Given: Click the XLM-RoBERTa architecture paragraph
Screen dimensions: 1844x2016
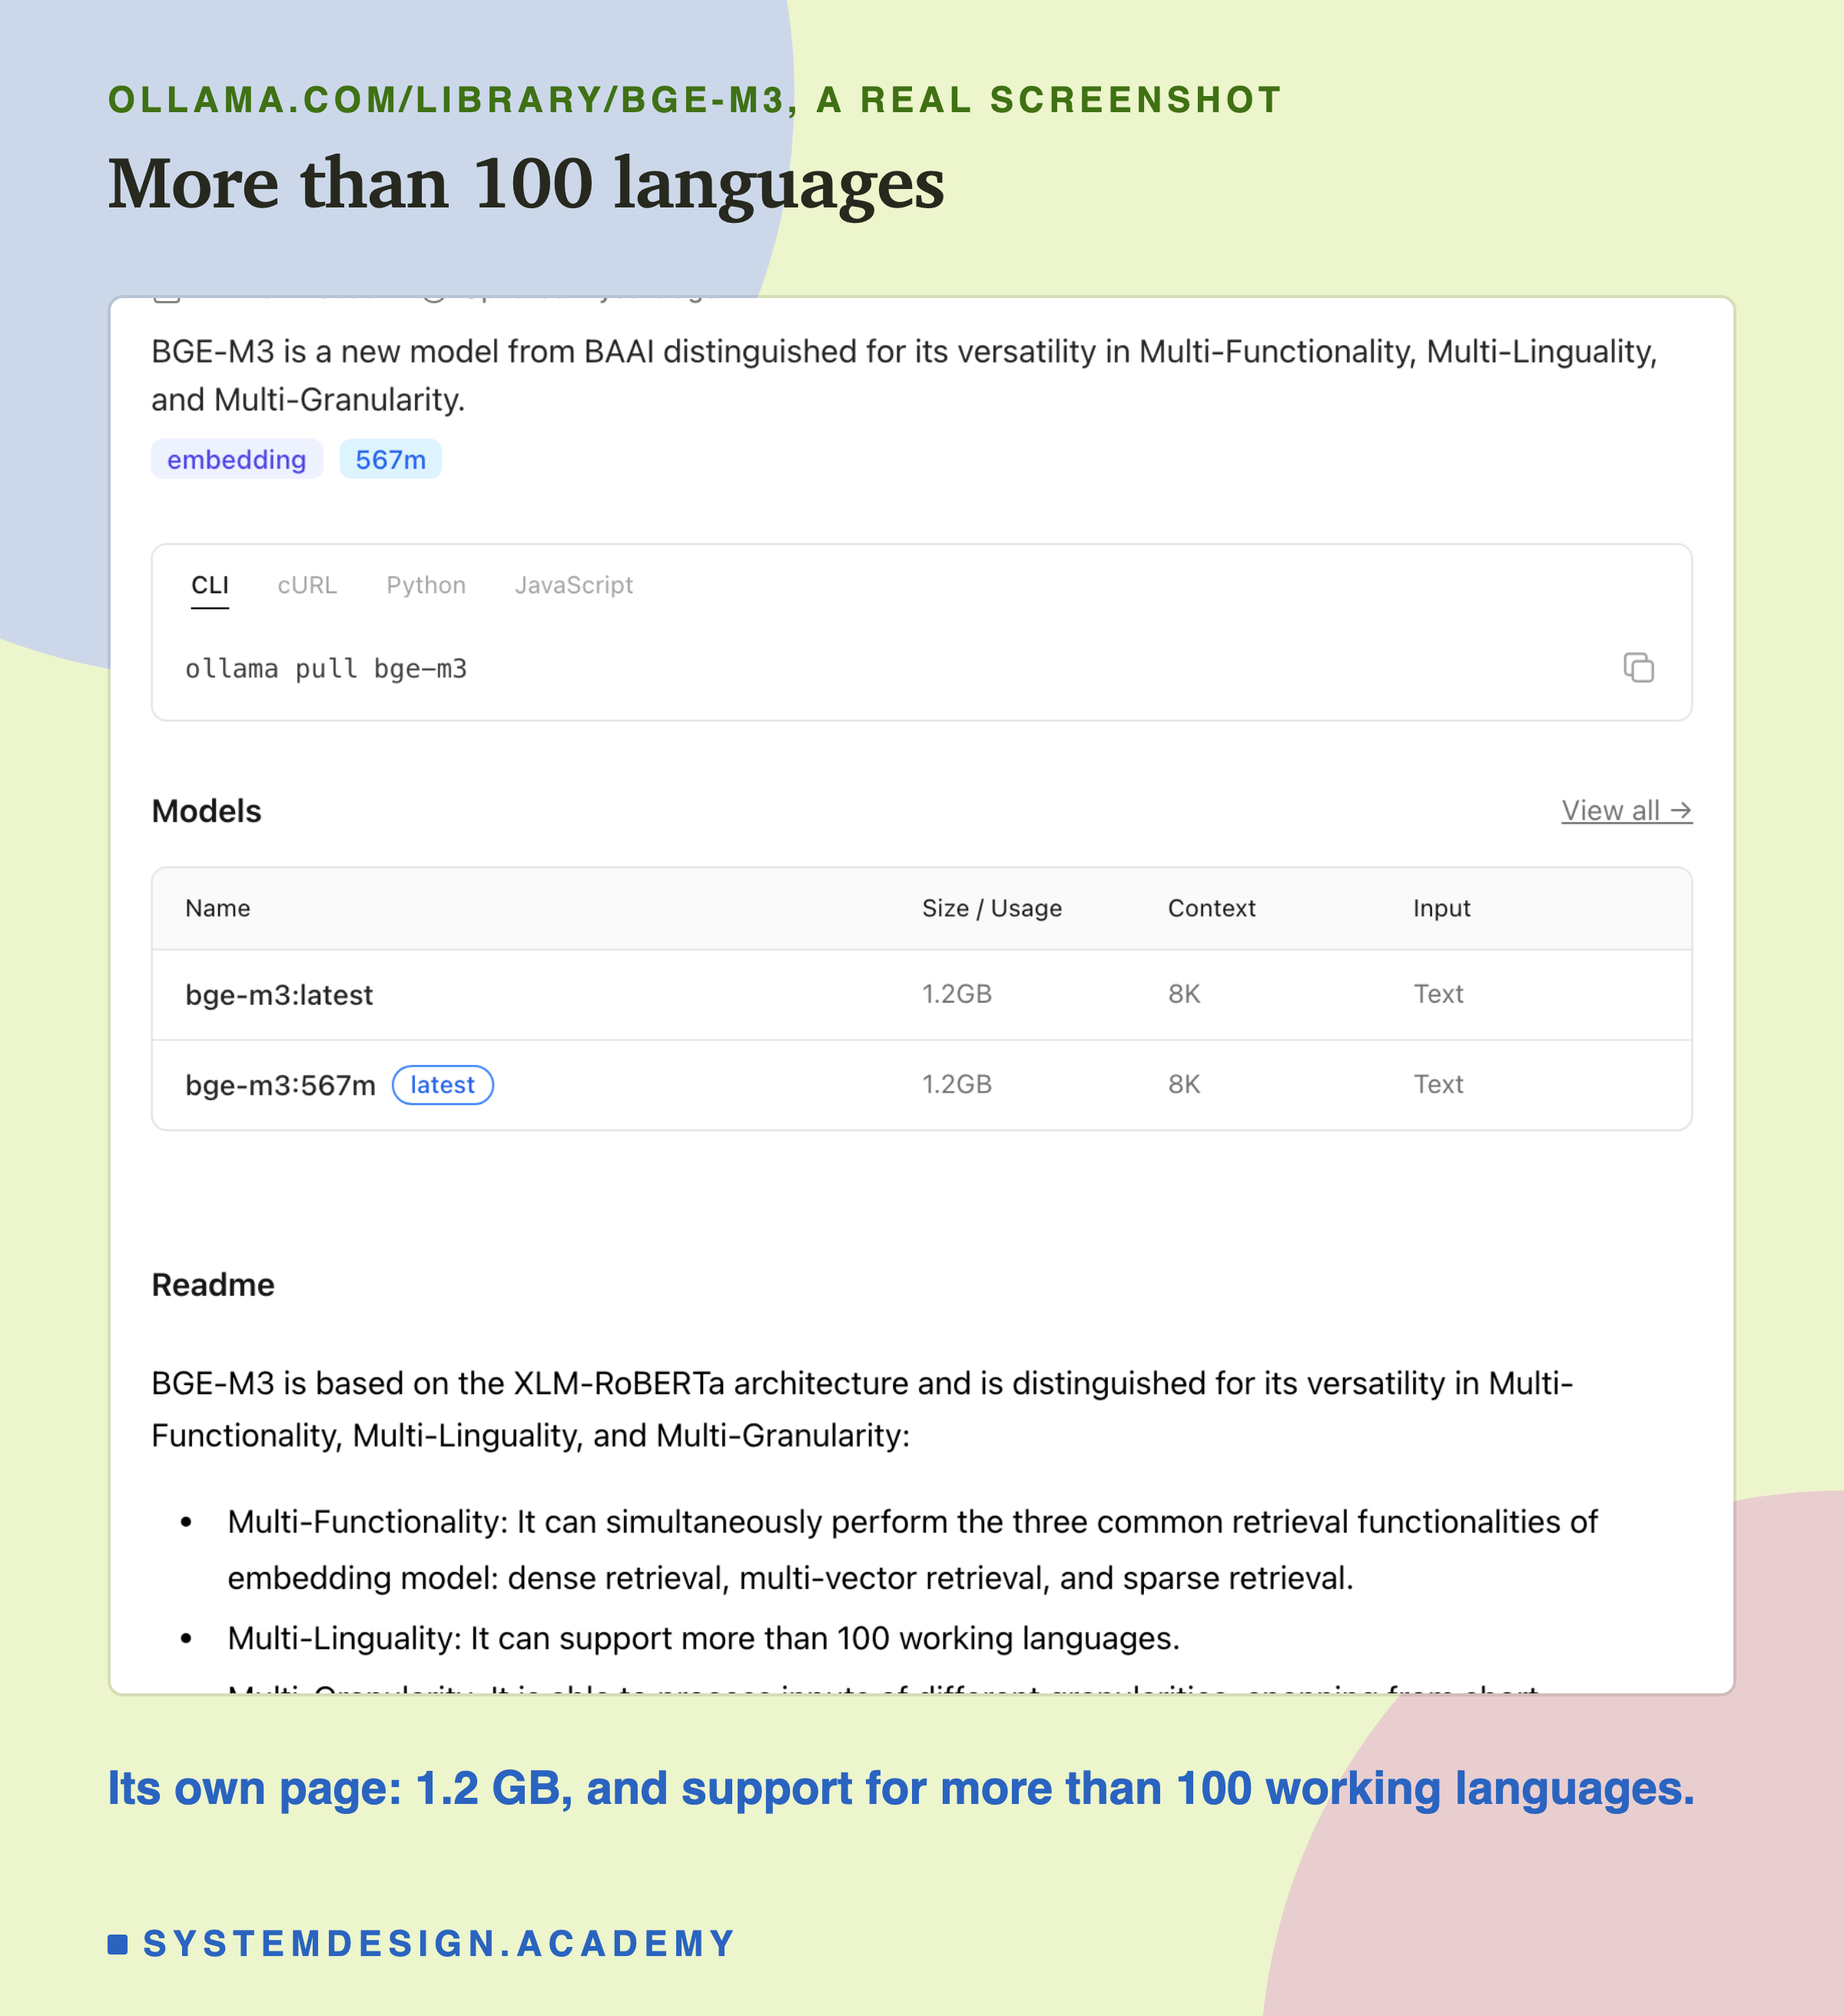Looking at the screenshot, I should click(x=862, y=1409).
